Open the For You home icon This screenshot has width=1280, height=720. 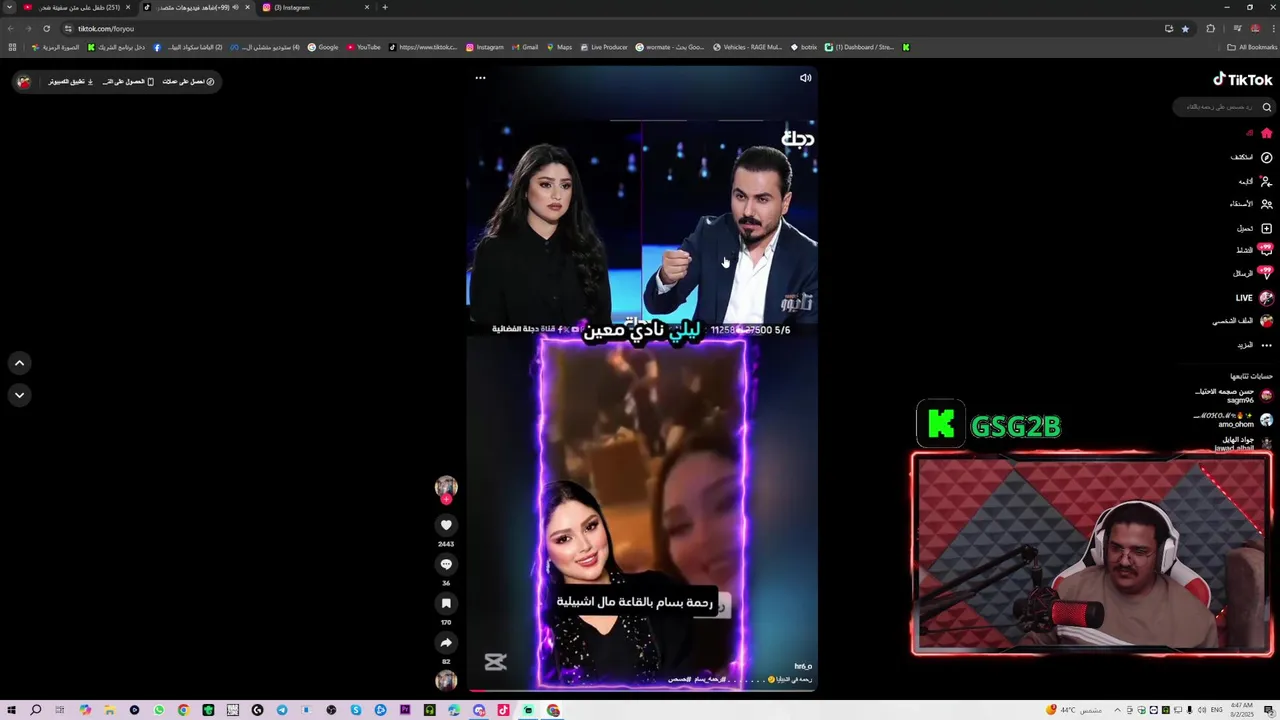tap(1266, 133)
